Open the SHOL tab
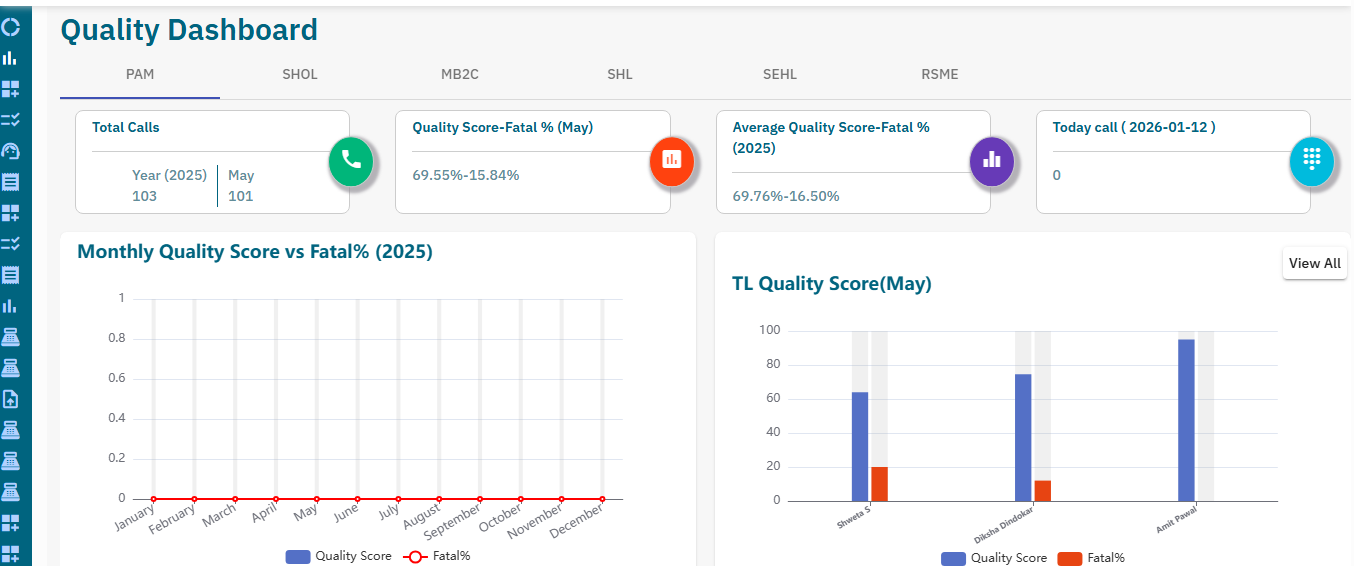Screen dimensions: 1354x566 coord(300,75)
